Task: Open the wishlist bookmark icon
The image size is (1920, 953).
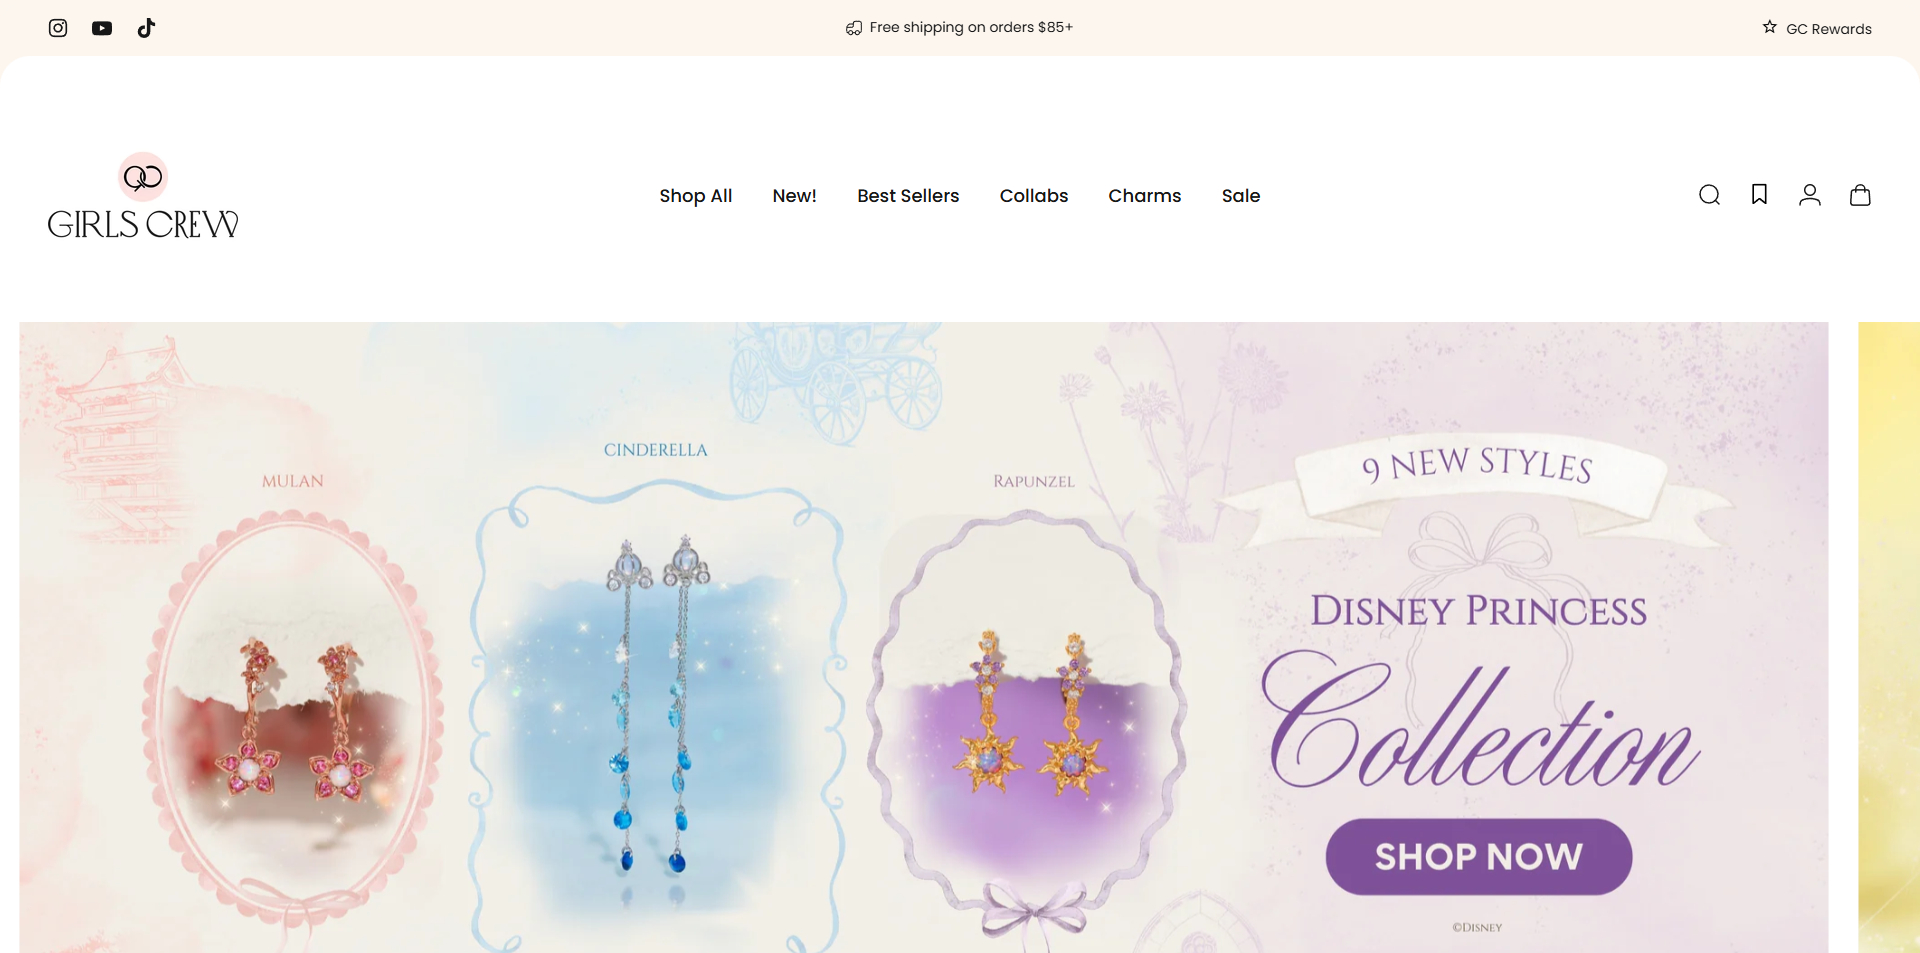Action: [1759, 194]
